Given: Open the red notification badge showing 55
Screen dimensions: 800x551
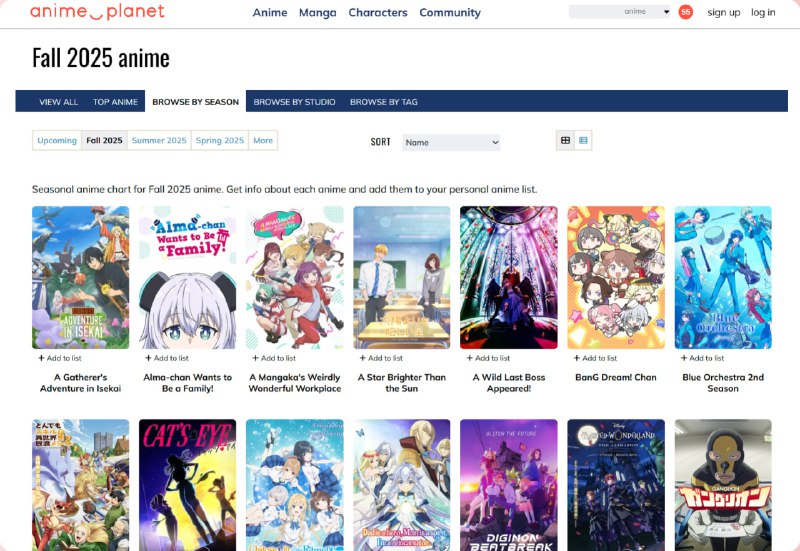Looking at the screenshot, I should 685,12.
